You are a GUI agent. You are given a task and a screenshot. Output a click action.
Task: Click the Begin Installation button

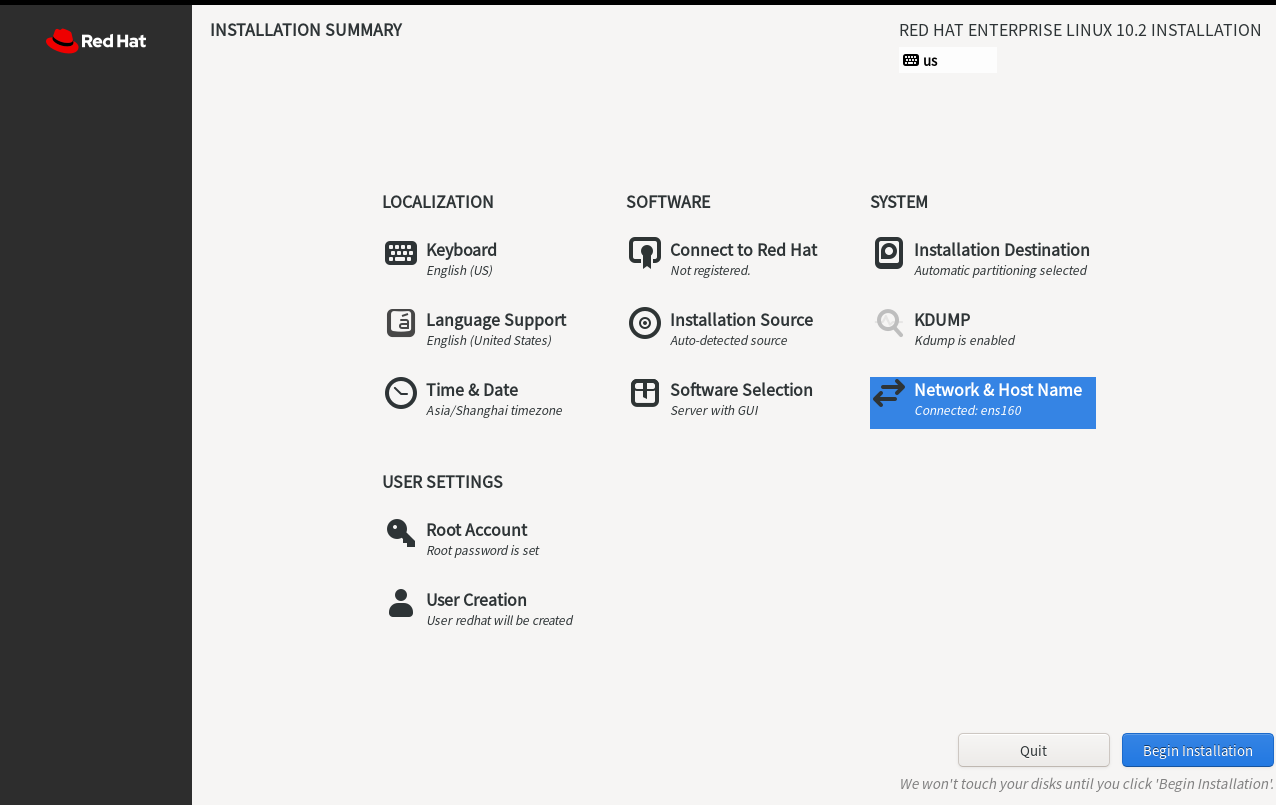coord(1198,751)
